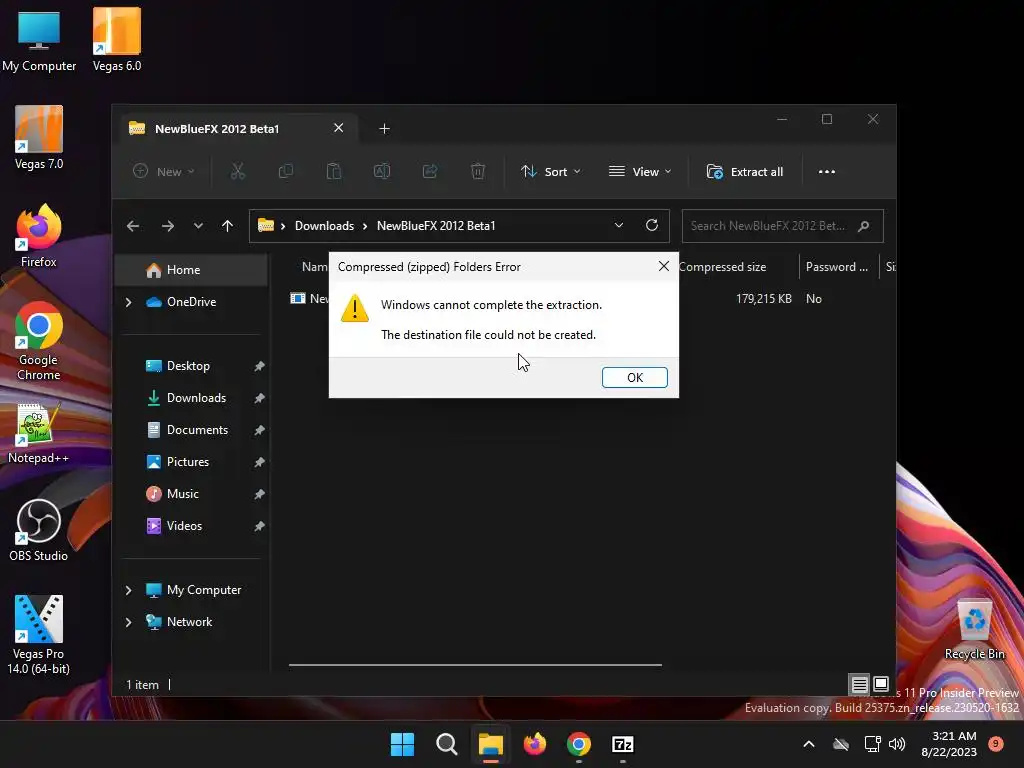1024x768 pixels.
Task: Expand the address bar history dropdown
Action: 618,225
